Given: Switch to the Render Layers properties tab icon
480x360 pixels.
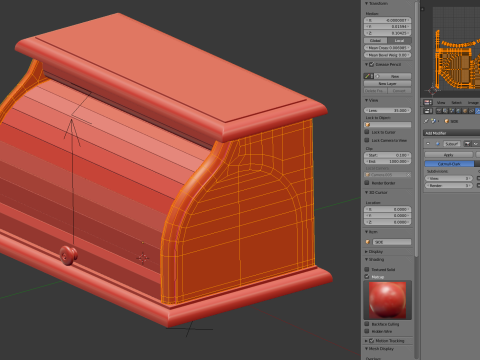Looking at the screenshot, I should pyautogui.click(x=445, y=111).
